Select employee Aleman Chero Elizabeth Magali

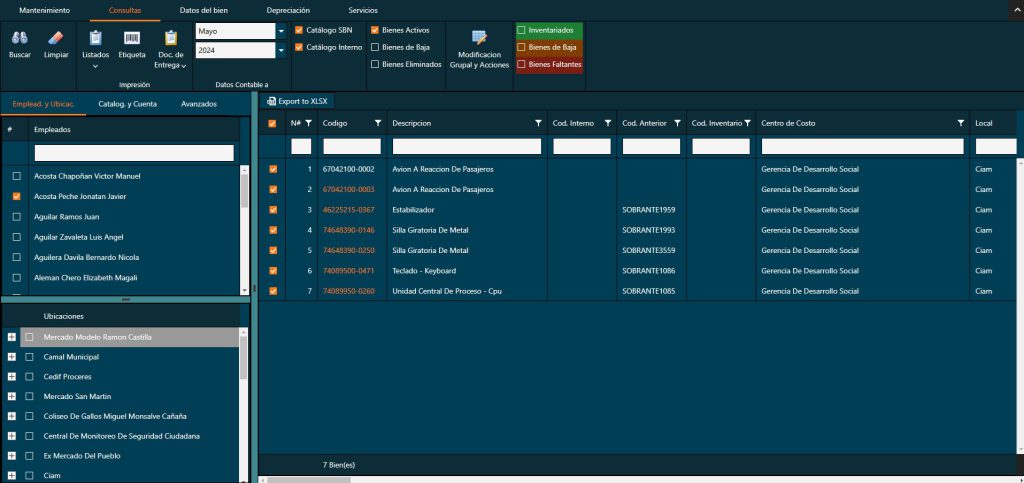point(17,277)
